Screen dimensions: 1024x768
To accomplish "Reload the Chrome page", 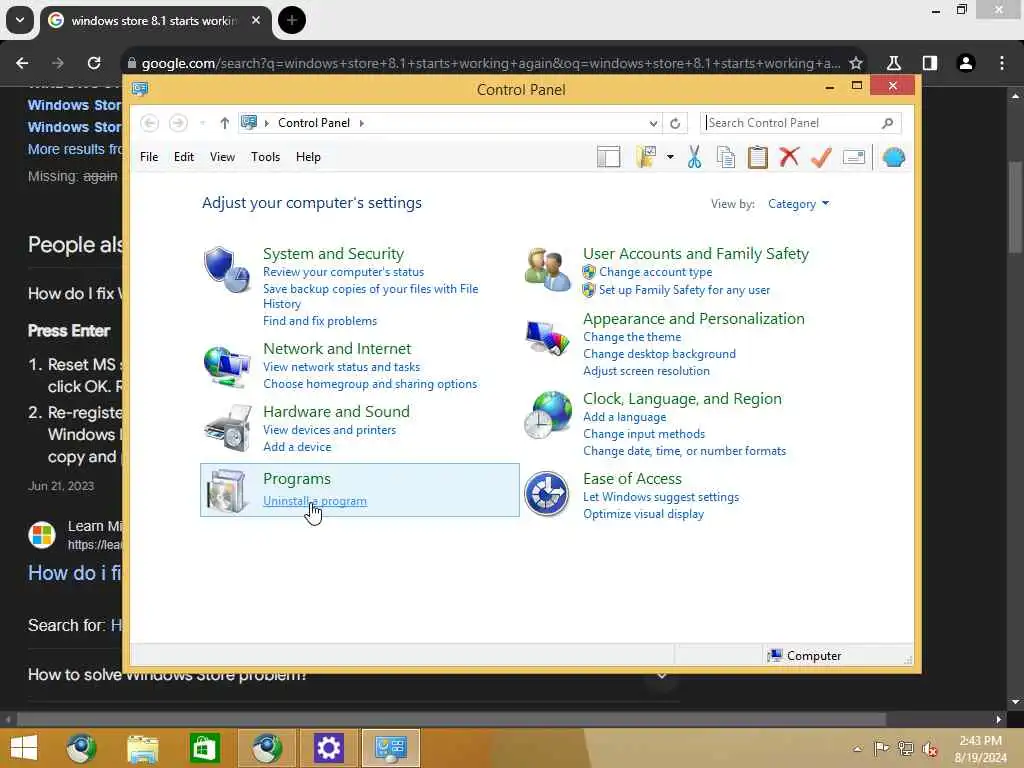I will pos(94,63).
